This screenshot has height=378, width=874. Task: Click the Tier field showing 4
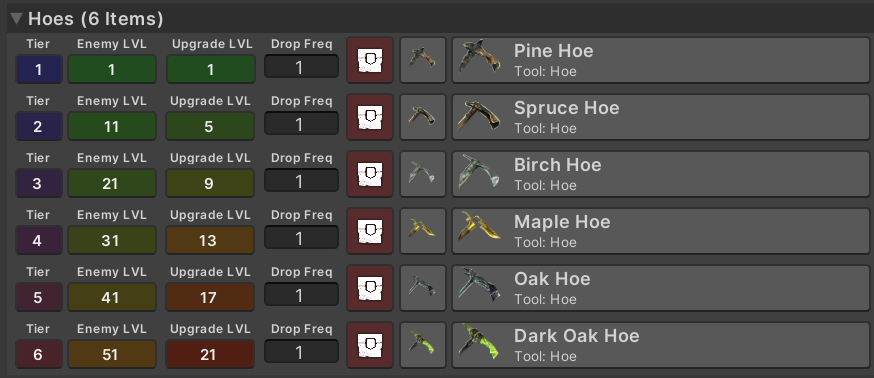[38, 240]
